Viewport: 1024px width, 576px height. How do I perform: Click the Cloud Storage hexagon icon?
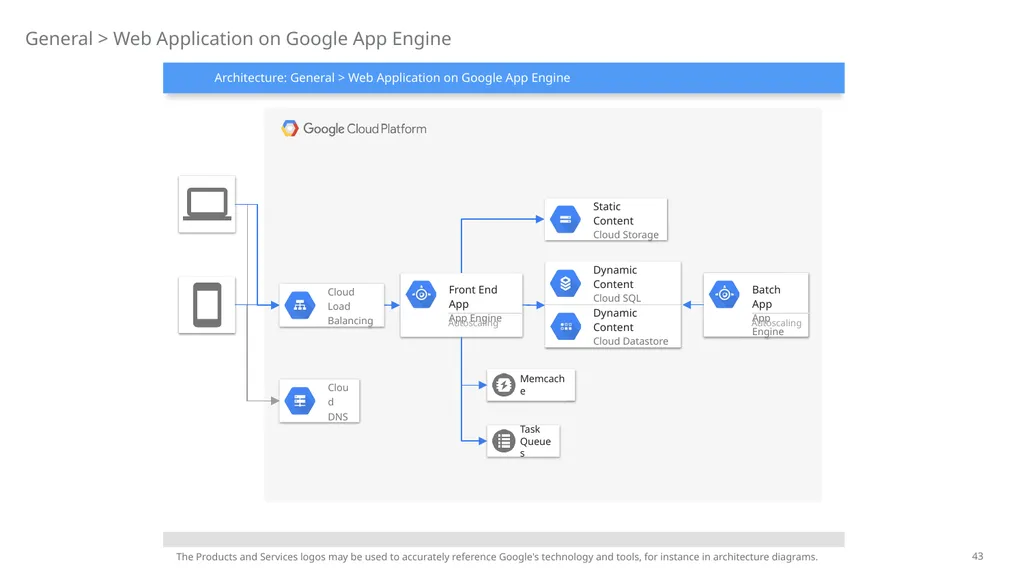(566, 219)
